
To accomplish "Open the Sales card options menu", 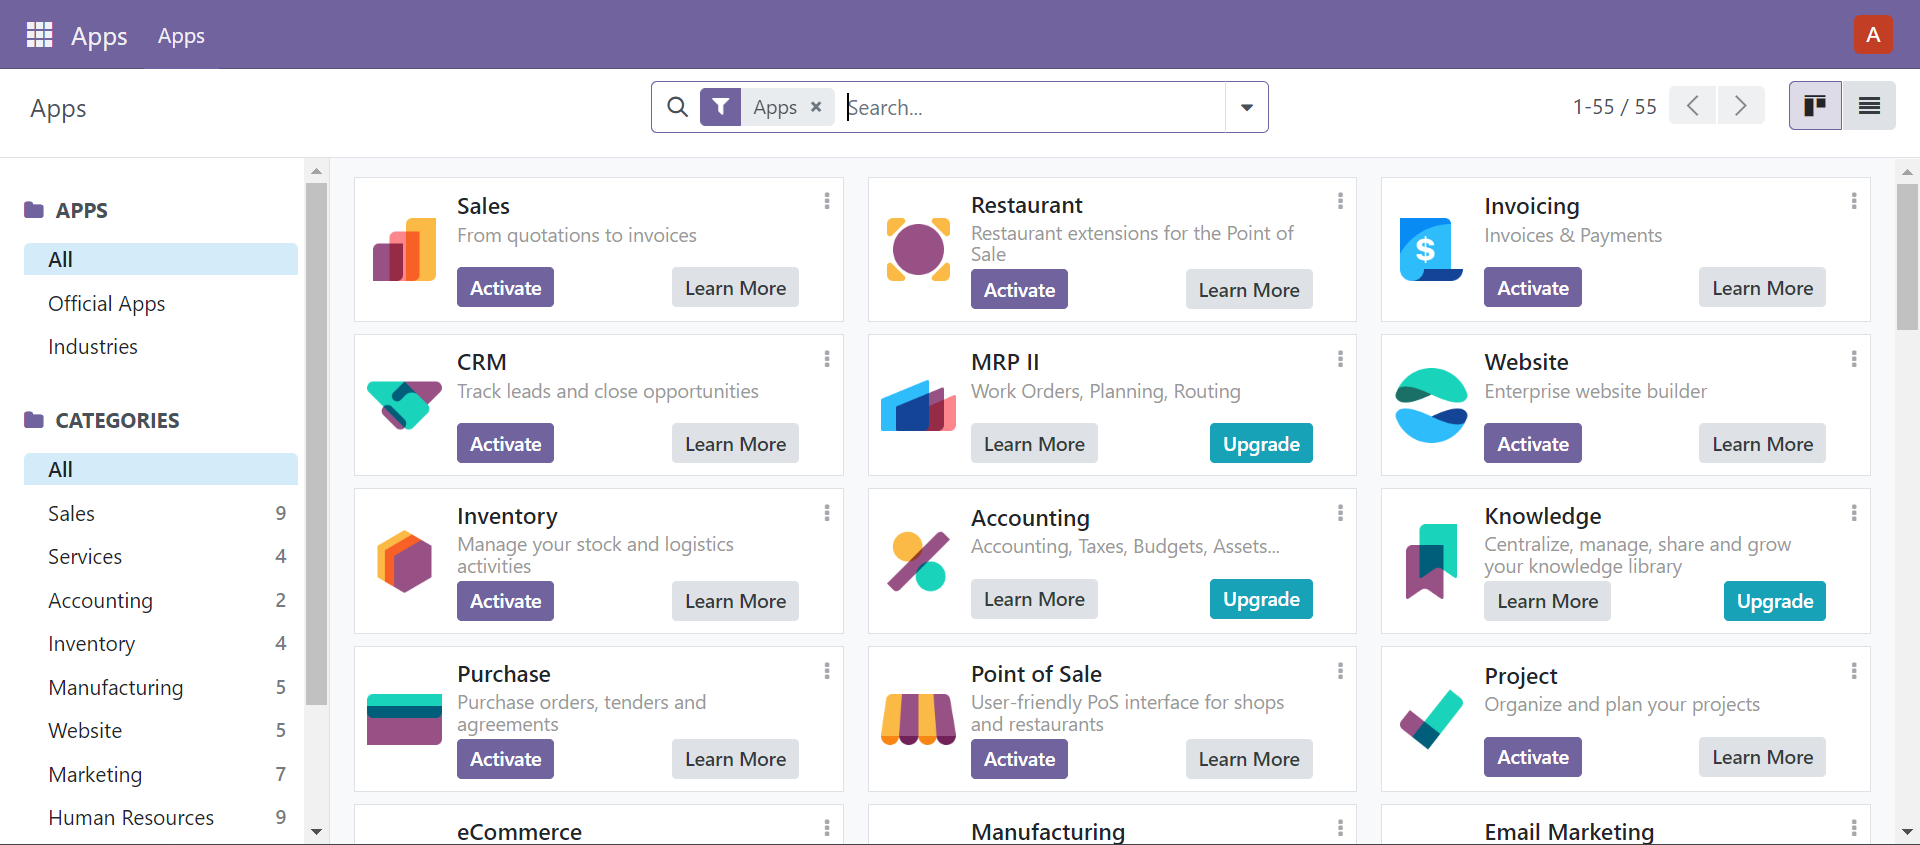I will point(827,201).
